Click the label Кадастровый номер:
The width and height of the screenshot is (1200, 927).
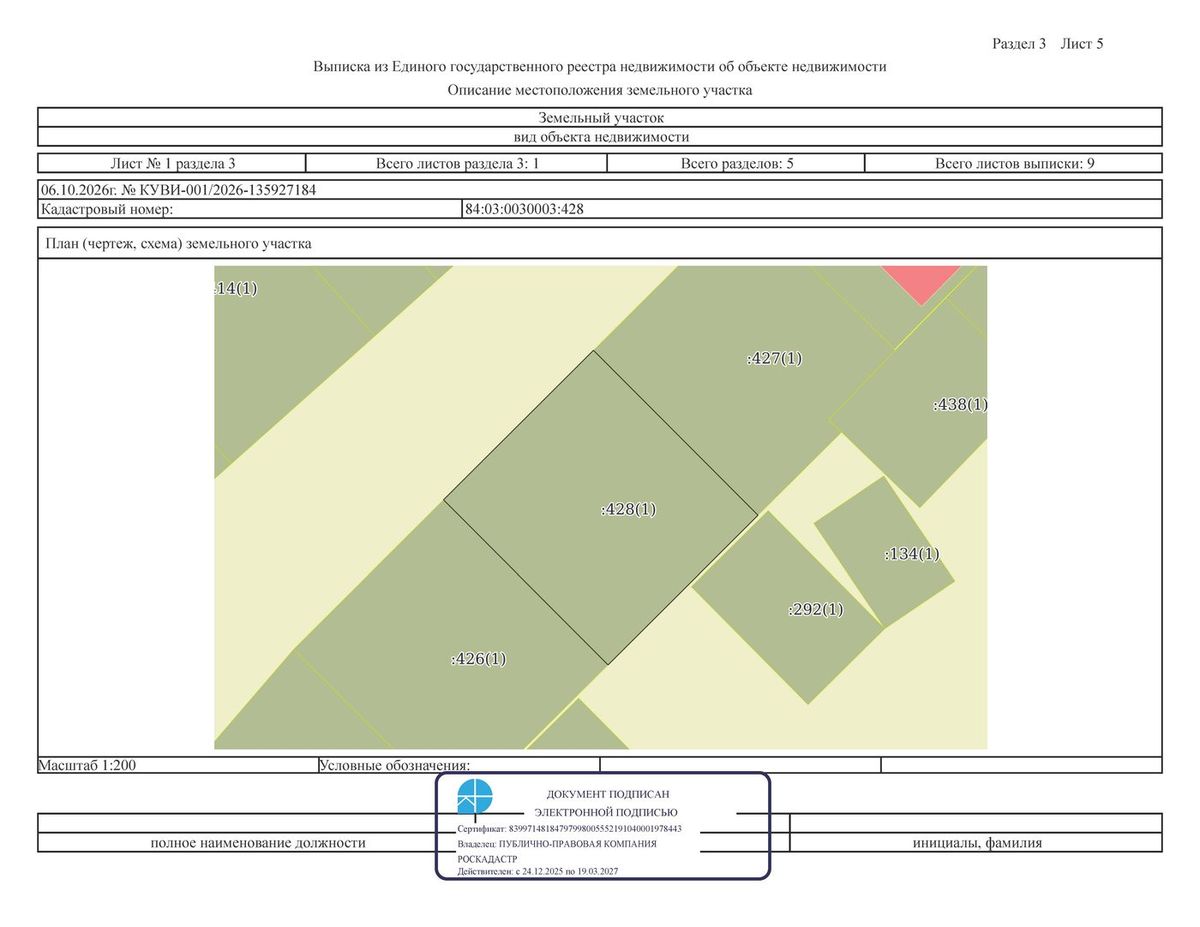107,209
